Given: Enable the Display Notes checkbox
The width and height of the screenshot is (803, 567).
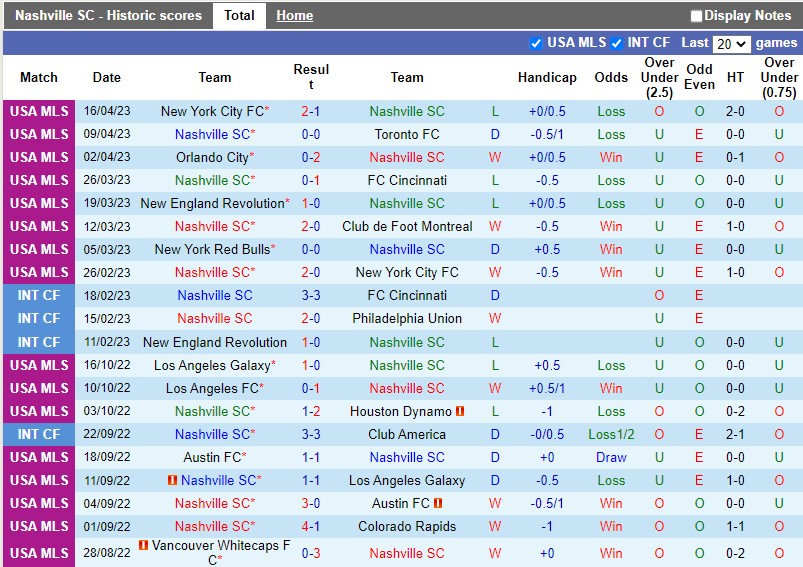Looking at the screenshot, I should coord(696,16).
